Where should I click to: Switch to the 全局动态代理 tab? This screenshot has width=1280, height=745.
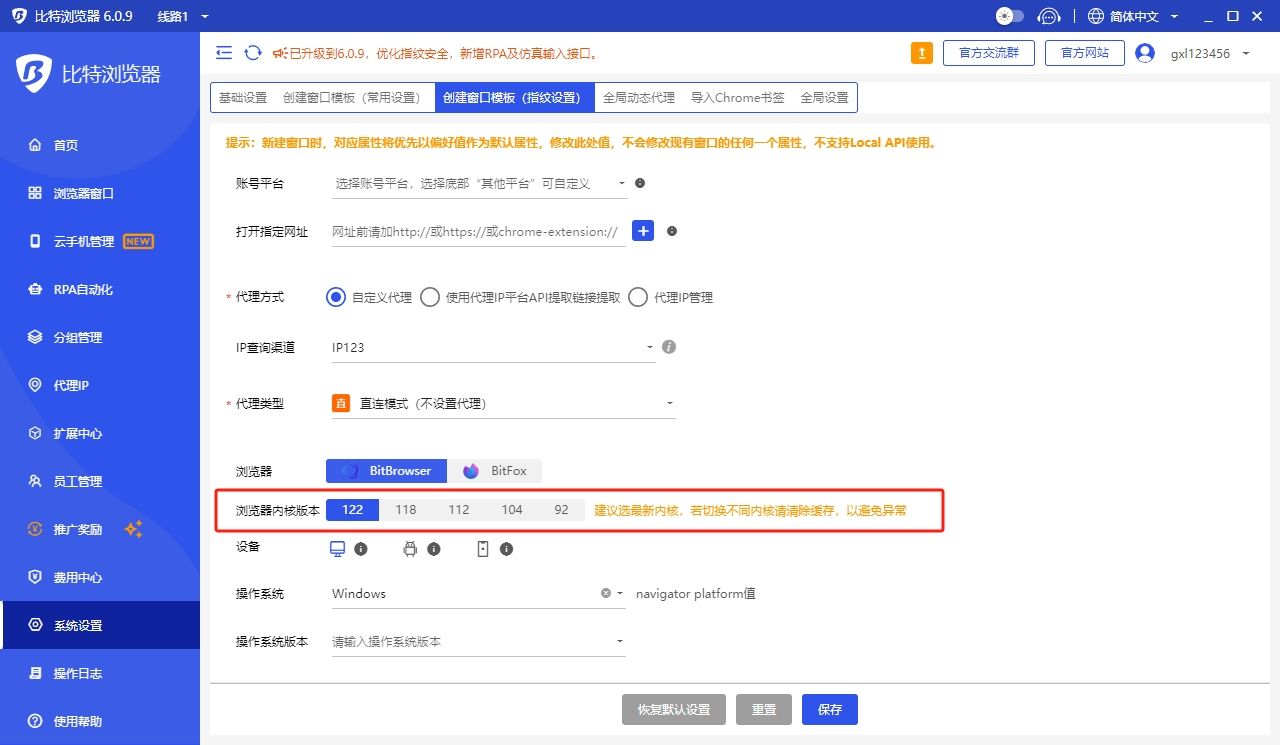coord(638,98)
